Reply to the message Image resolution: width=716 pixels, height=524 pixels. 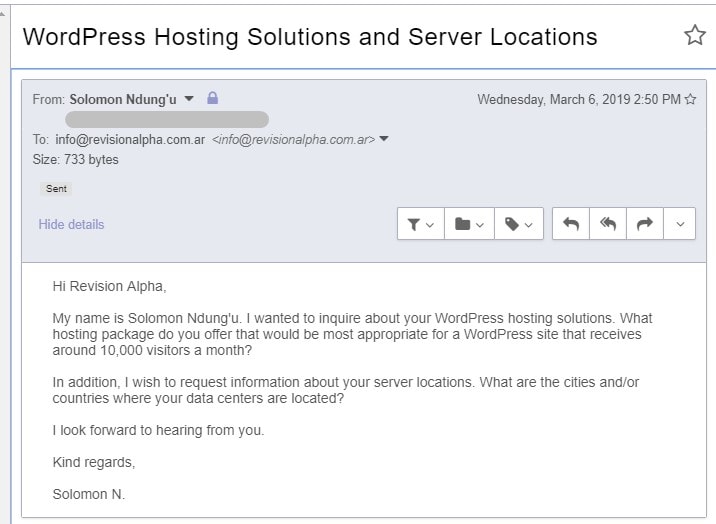tap(571, 224)
